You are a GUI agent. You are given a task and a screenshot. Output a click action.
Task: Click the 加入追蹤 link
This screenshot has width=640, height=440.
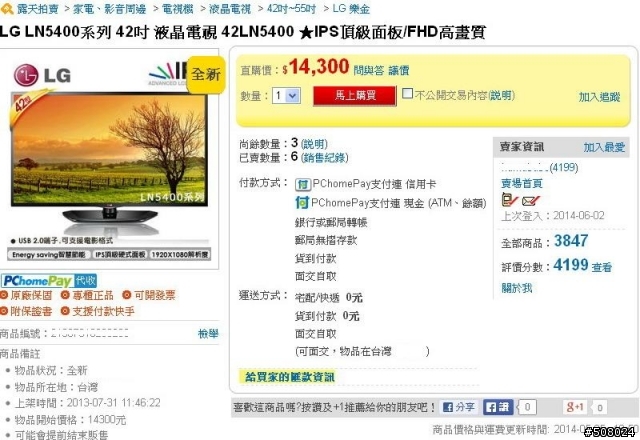coord(599,97)
